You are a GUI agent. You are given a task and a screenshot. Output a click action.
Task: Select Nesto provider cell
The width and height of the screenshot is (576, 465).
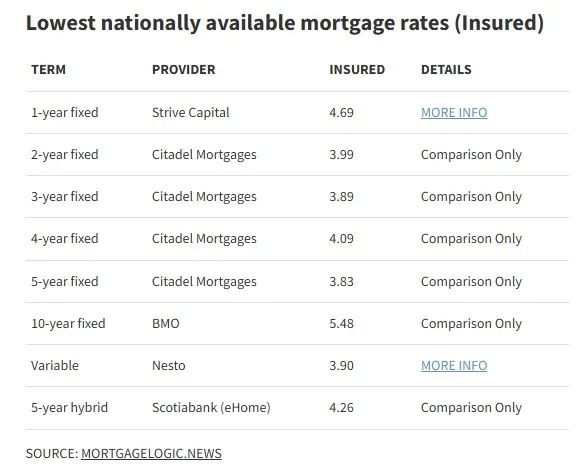click(x=169, y=365)
